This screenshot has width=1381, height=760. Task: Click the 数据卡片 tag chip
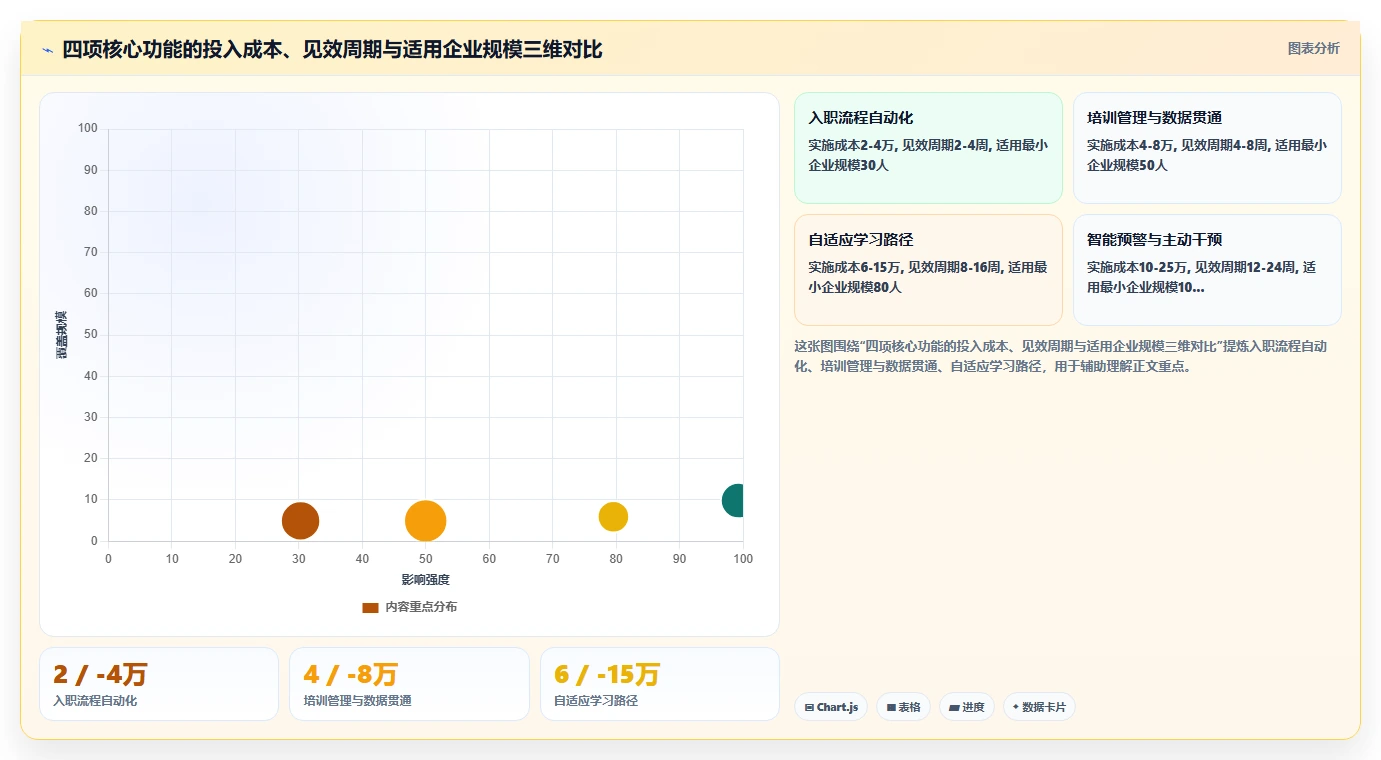point(1039,707)
